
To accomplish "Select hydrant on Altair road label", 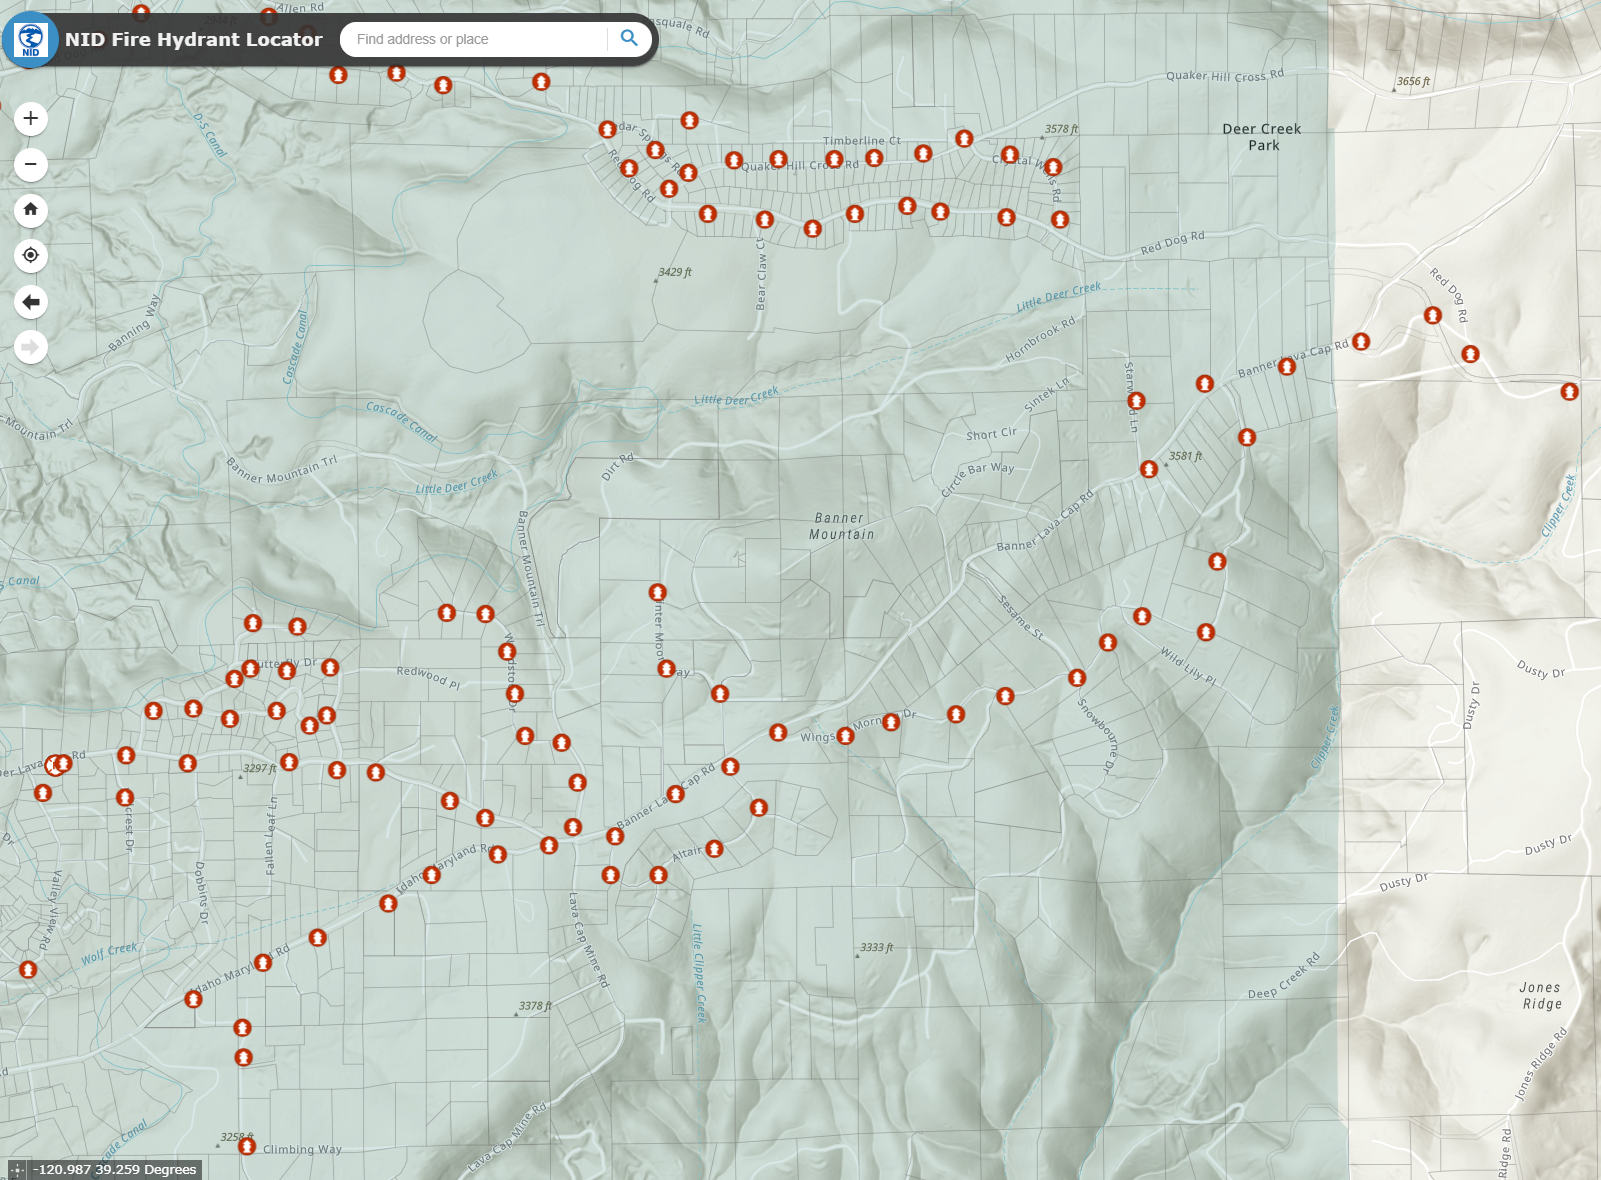I will point(714,849).
